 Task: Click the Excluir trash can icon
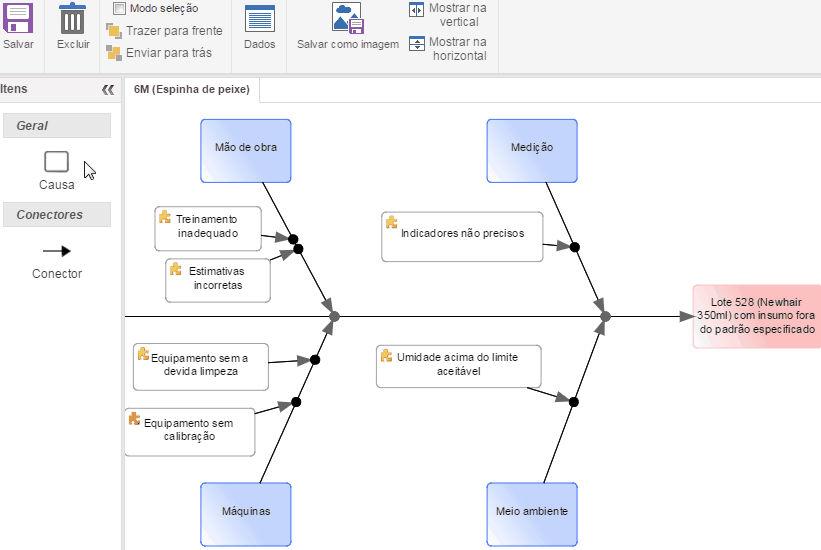pyautogui.click(x=73, y=19)
